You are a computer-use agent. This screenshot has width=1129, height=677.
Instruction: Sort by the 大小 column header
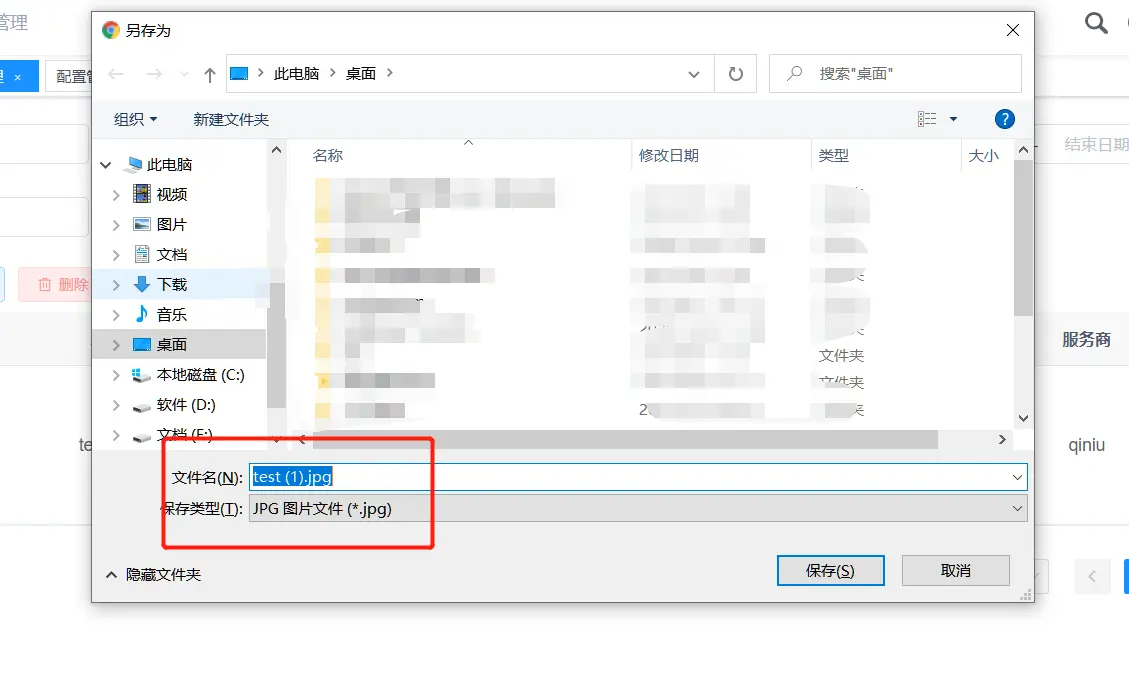[983, 156]
